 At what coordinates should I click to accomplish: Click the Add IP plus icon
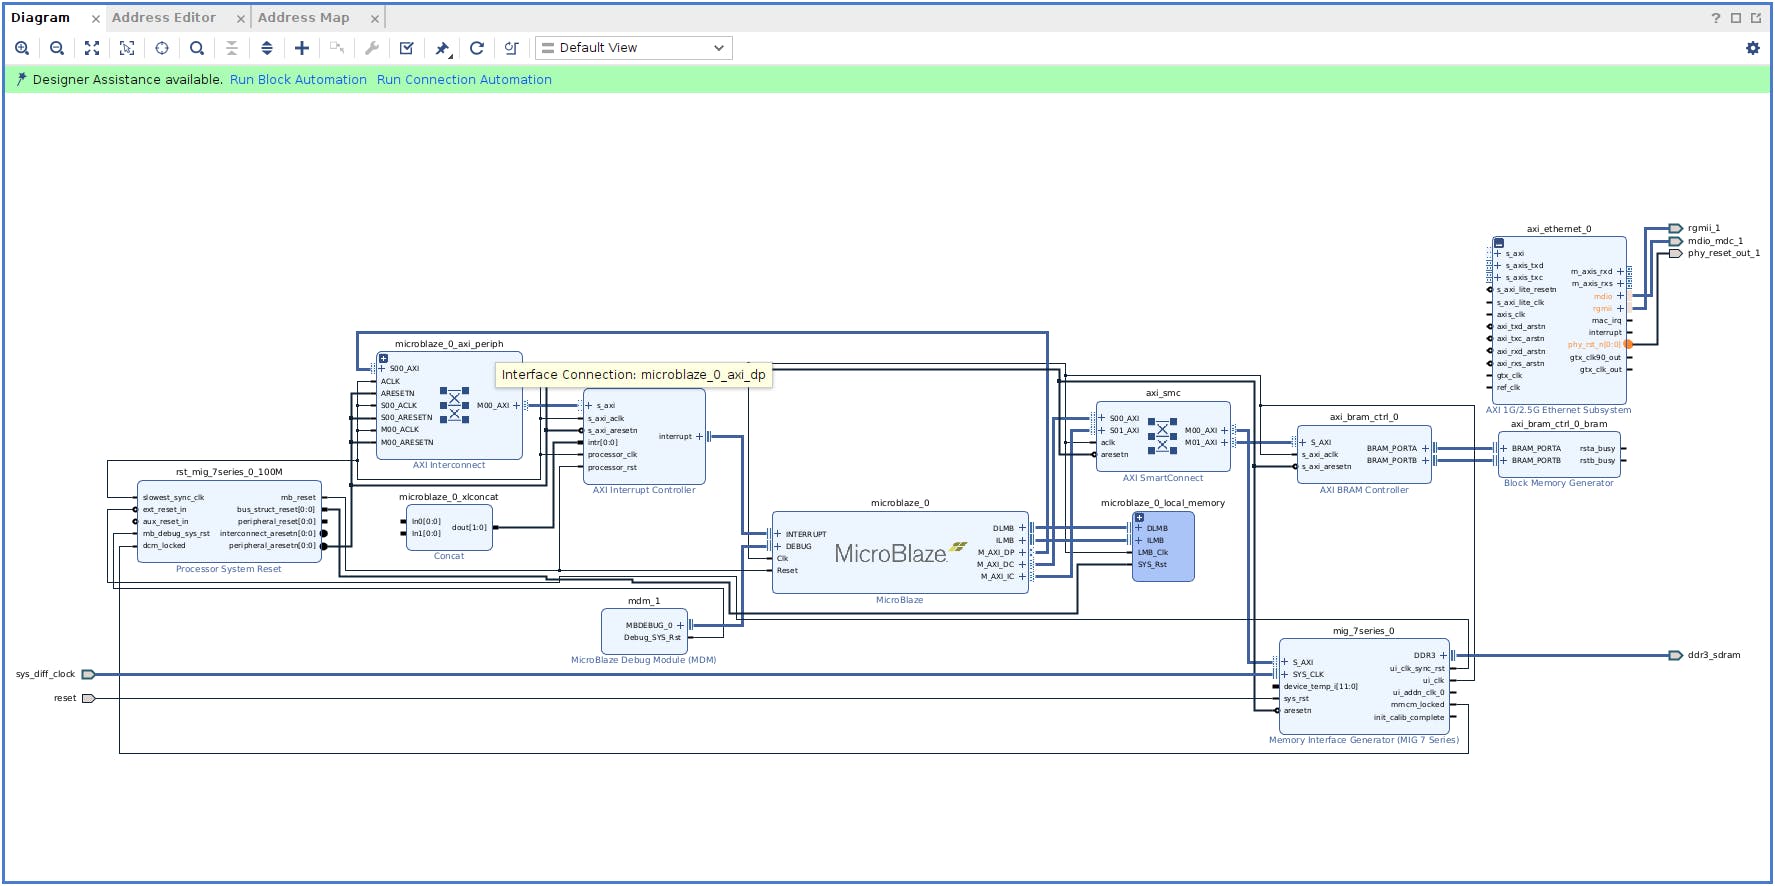(302, 48)
